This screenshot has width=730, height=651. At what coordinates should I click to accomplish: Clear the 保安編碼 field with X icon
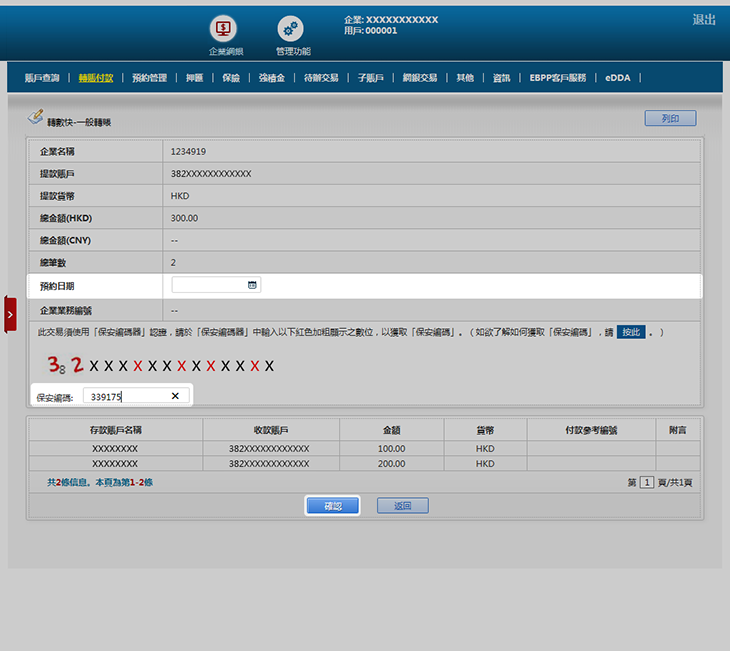click(175, 396)
